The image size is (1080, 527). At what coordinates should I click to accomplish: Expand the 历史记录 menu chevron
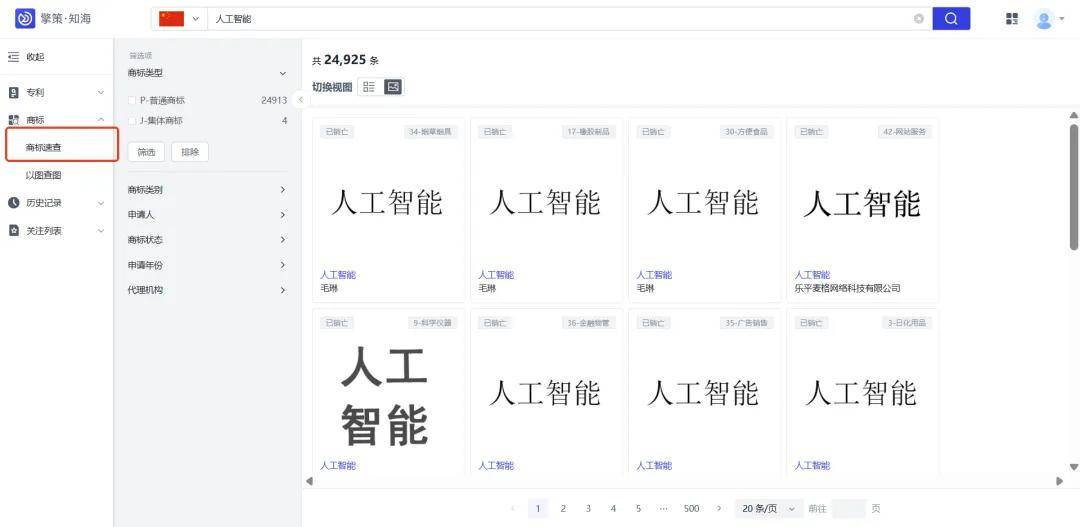coord(101,203)
